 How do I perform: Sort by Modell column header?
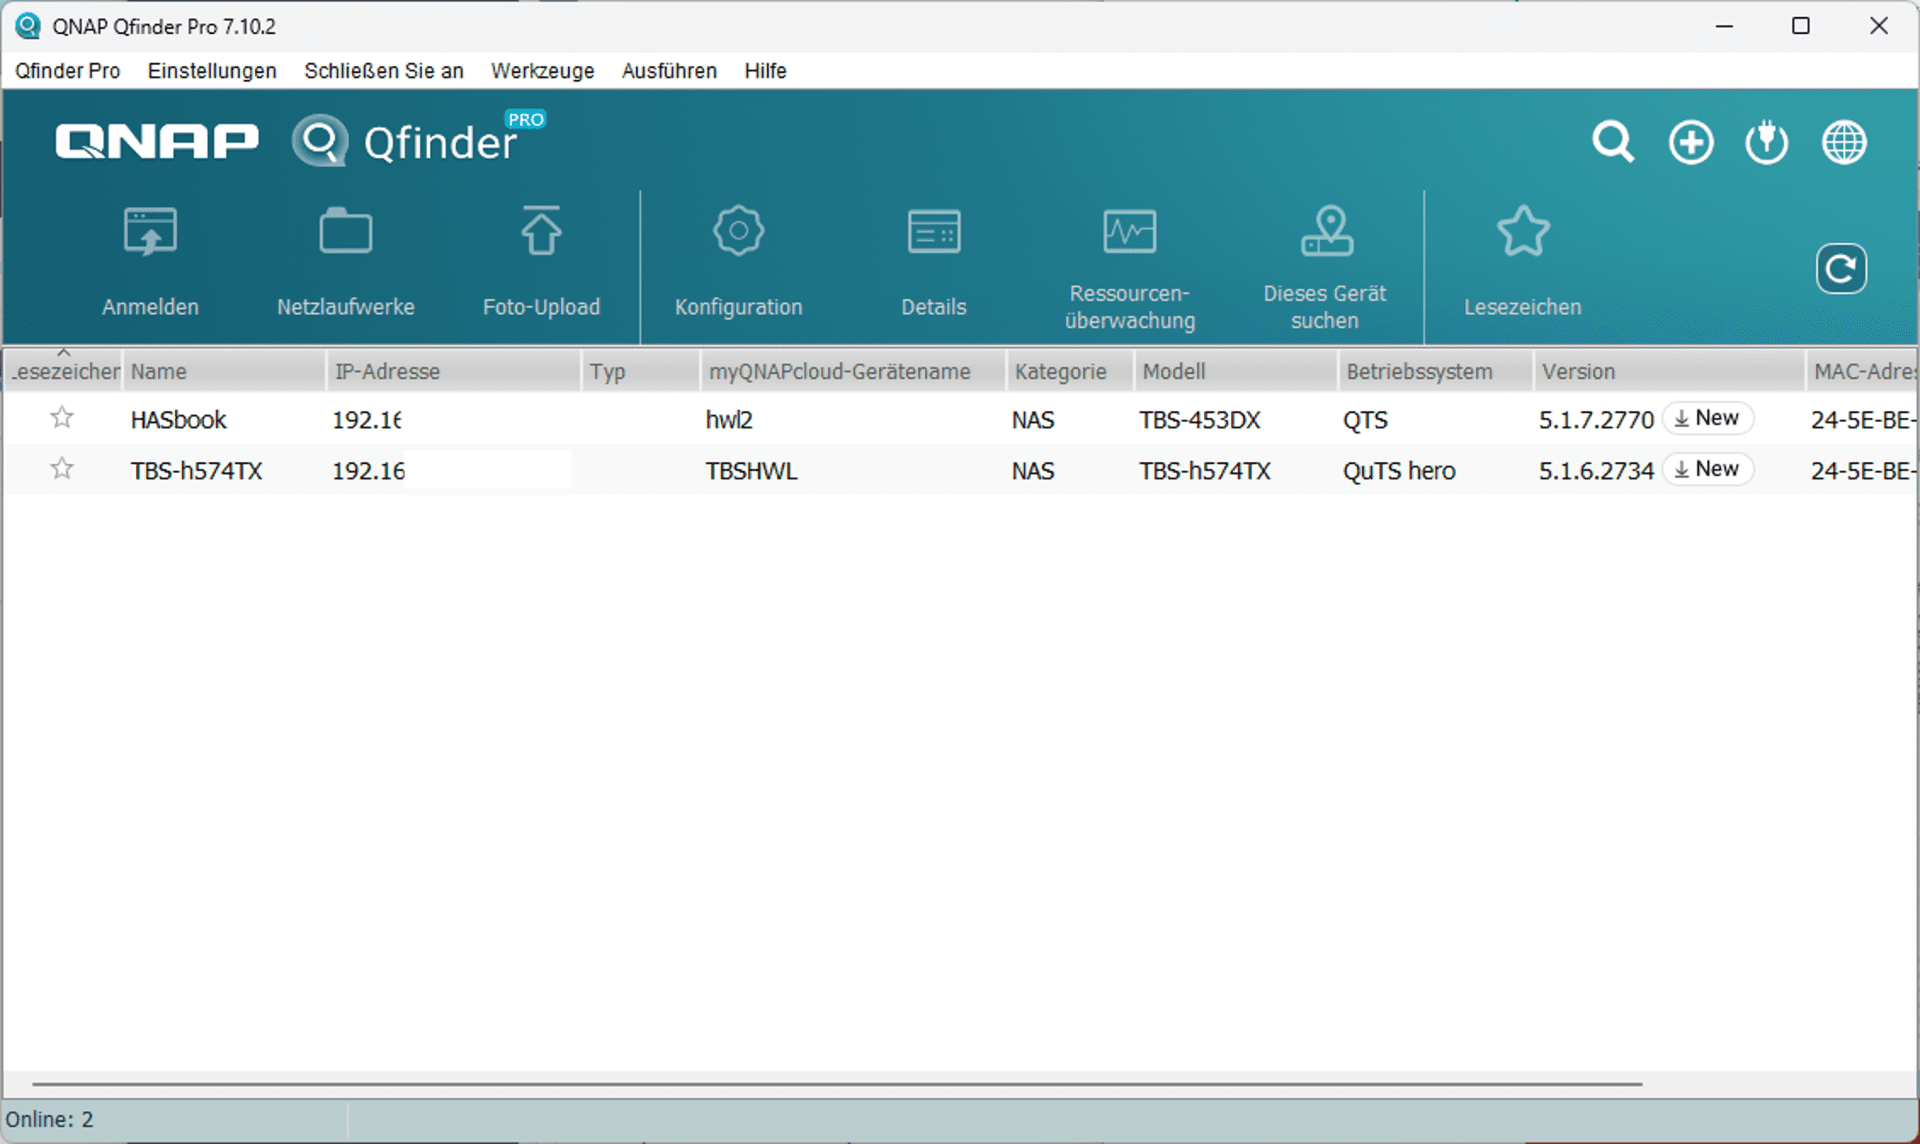coord(1236,371)
